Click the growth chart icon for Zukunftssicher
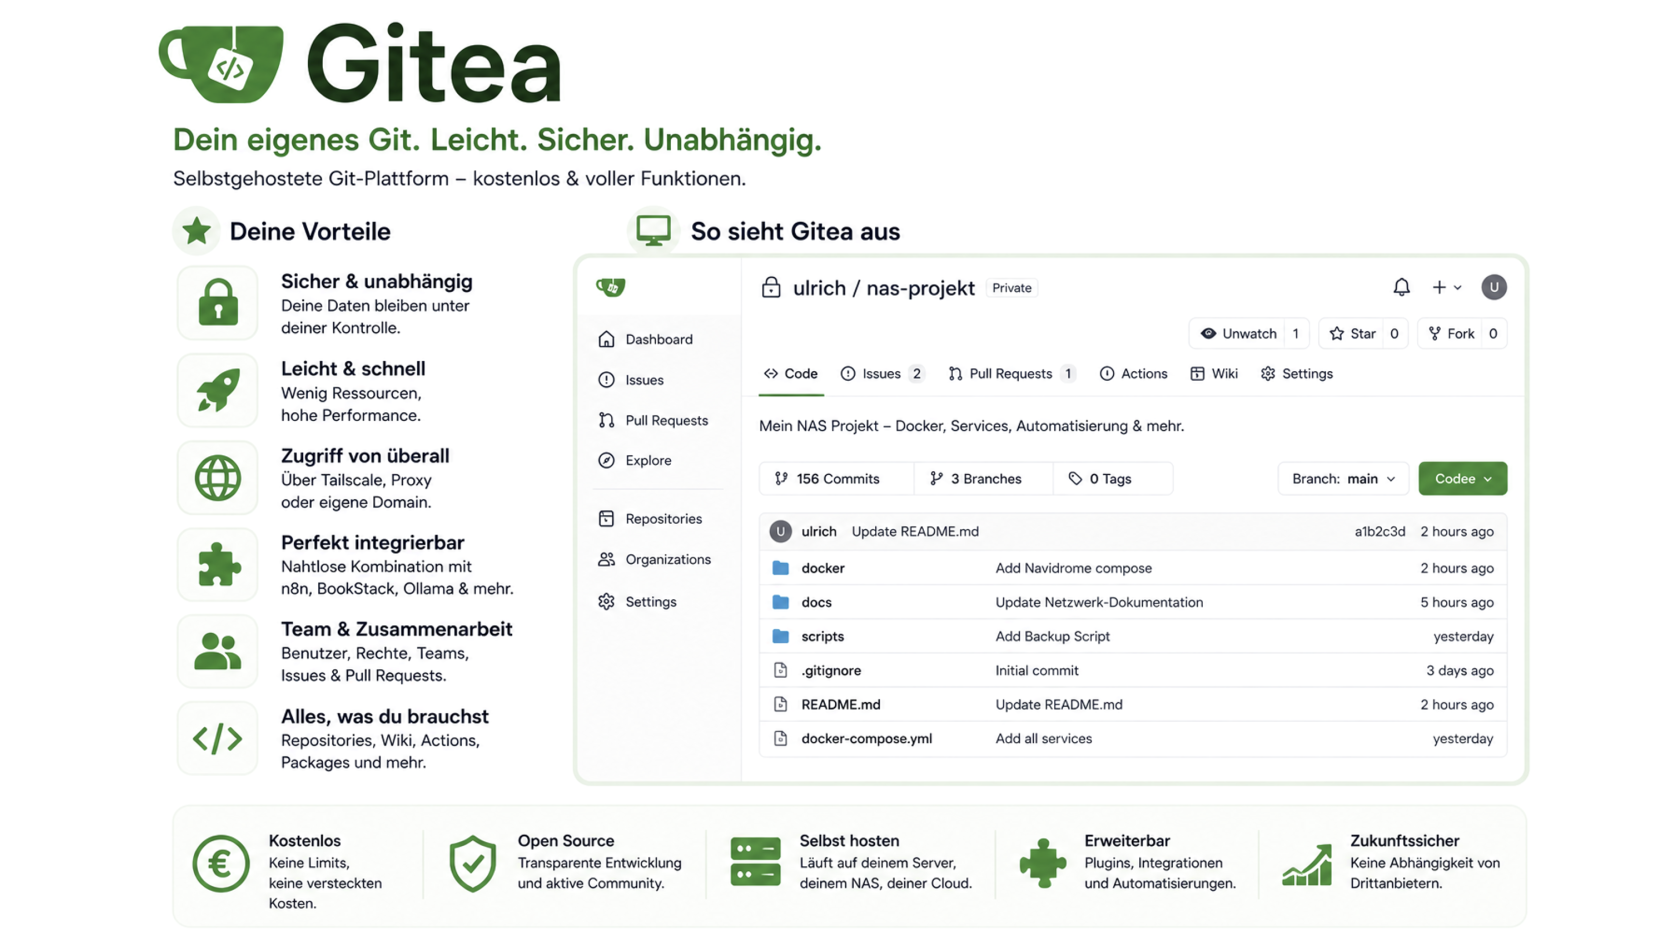Viewport: 1680px width, 945px height. click(x=1308, y=866)
